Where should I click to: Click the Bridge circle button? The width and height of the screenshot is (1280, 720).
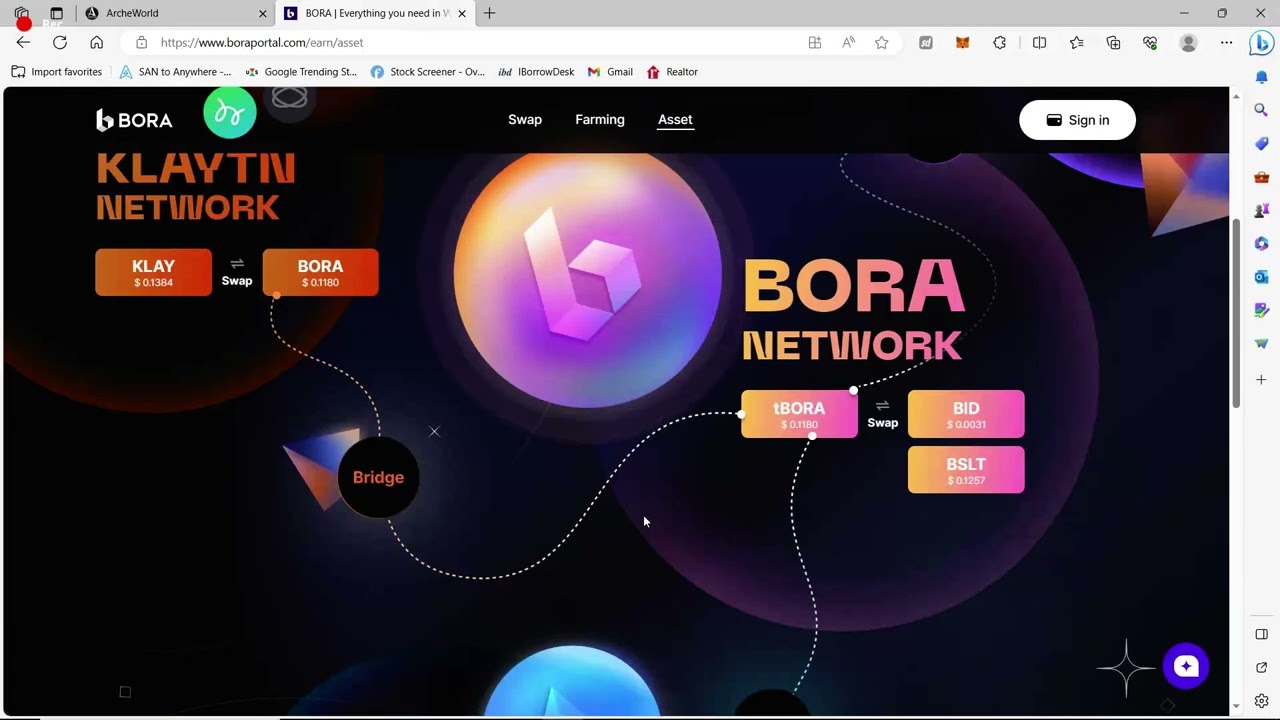(378, 477)
